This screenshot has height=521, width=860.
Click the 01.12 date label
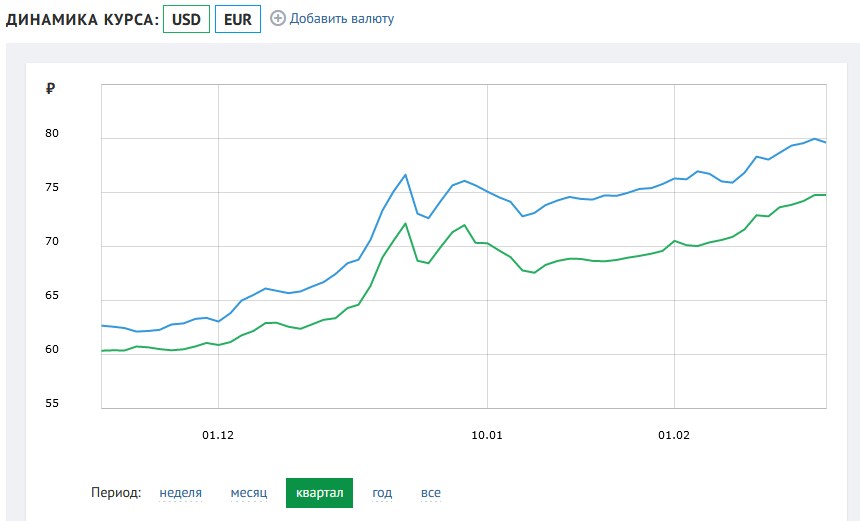click(x=218, y=435)
